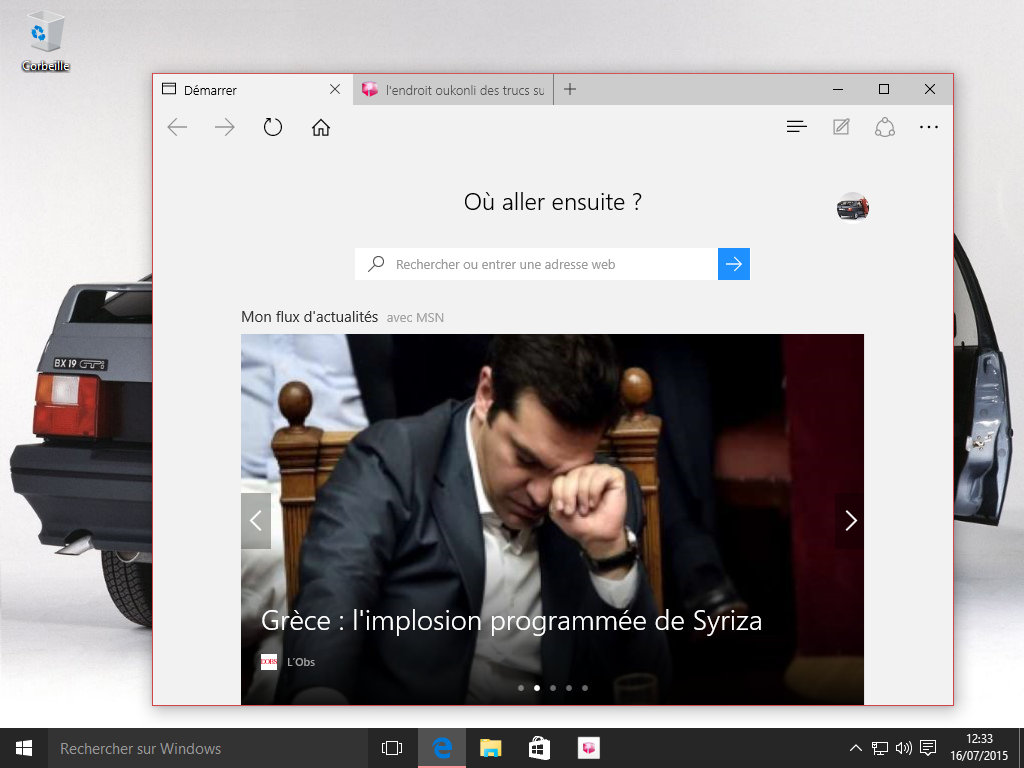Click the browser Forward arrow
Screen dimensions: 1024x768
coord(225,127)
